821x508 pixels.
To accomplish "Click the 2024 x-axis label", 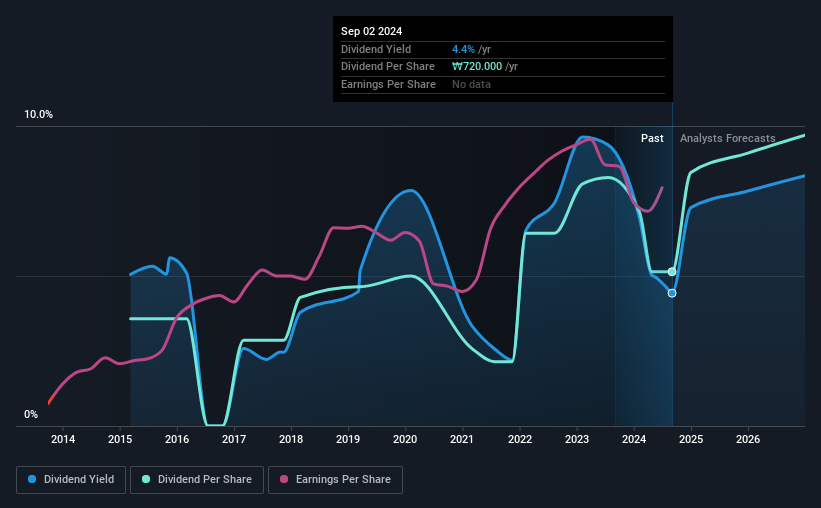I will coord(634,439).
